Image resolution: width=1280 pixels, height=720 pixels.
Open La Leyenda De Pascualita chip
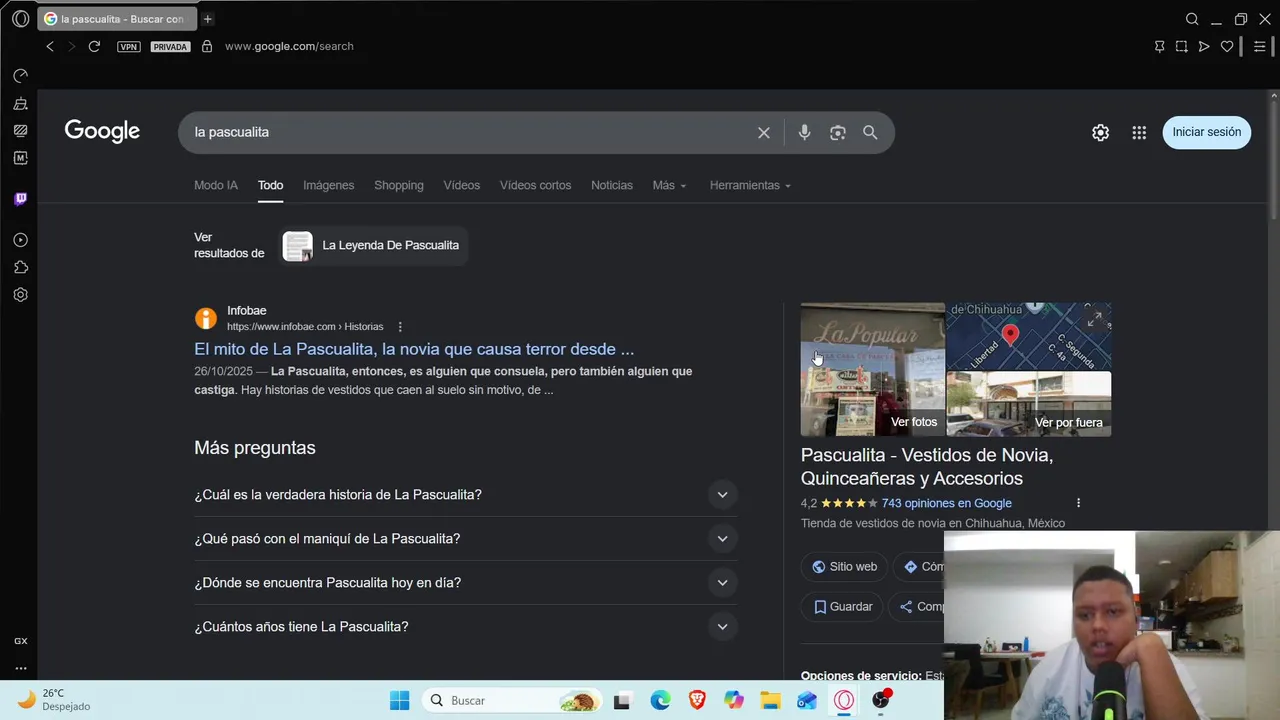click(373, 245)
